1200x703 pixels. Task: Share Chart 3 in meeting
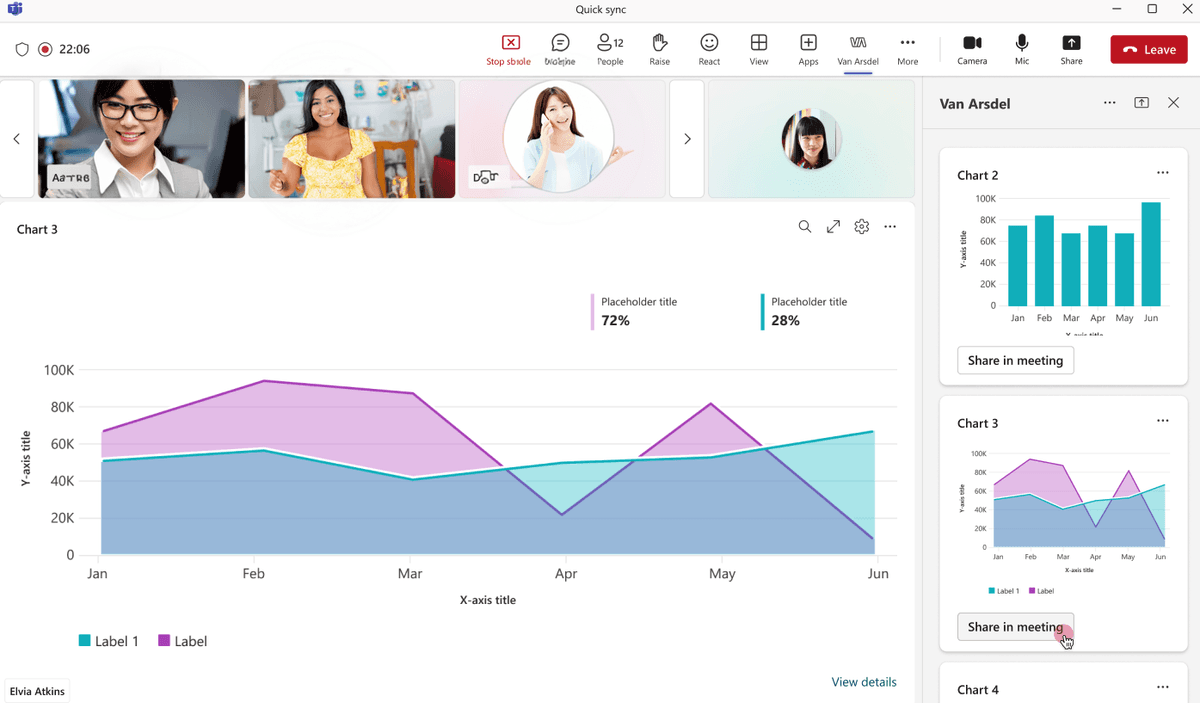[1015, 627]
